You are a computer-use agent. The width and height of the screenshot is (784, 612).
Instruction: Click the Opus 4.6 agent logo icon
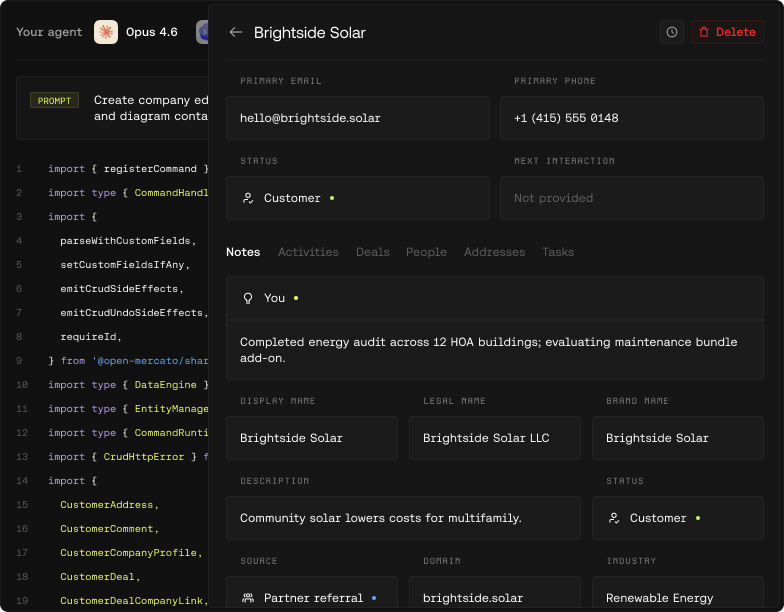tap(106, 32)
